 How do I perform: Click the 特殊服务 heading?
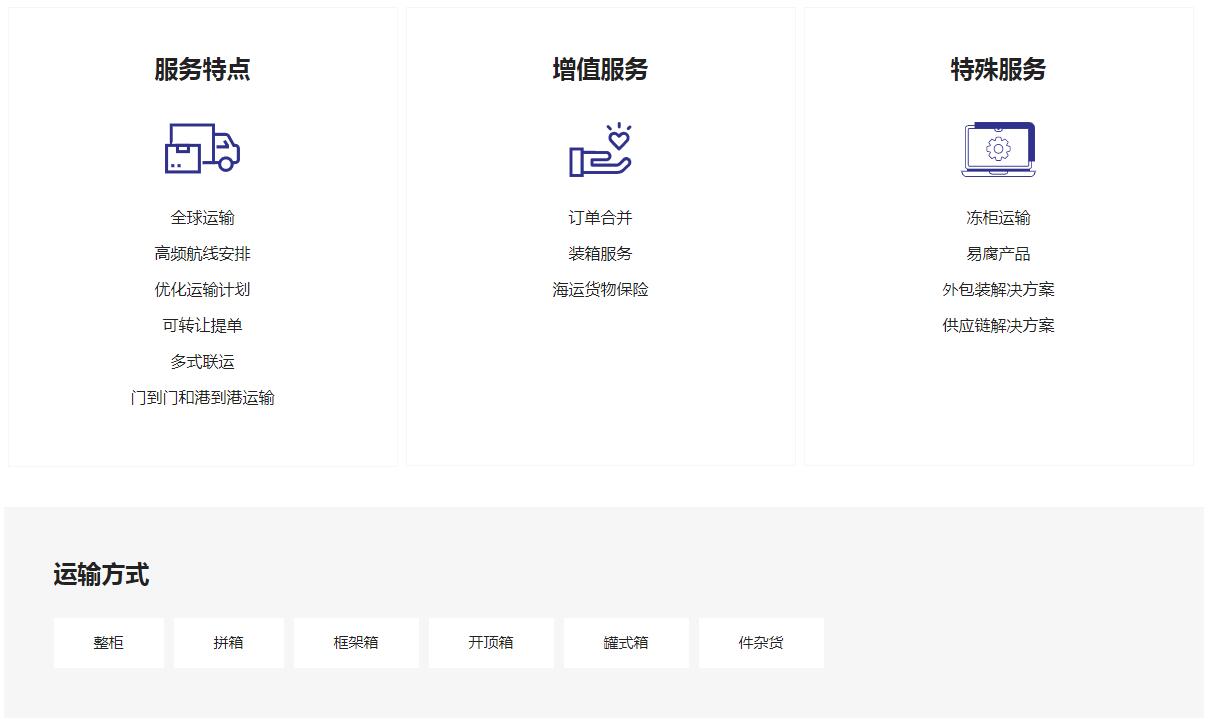click(x=998, y=69)
